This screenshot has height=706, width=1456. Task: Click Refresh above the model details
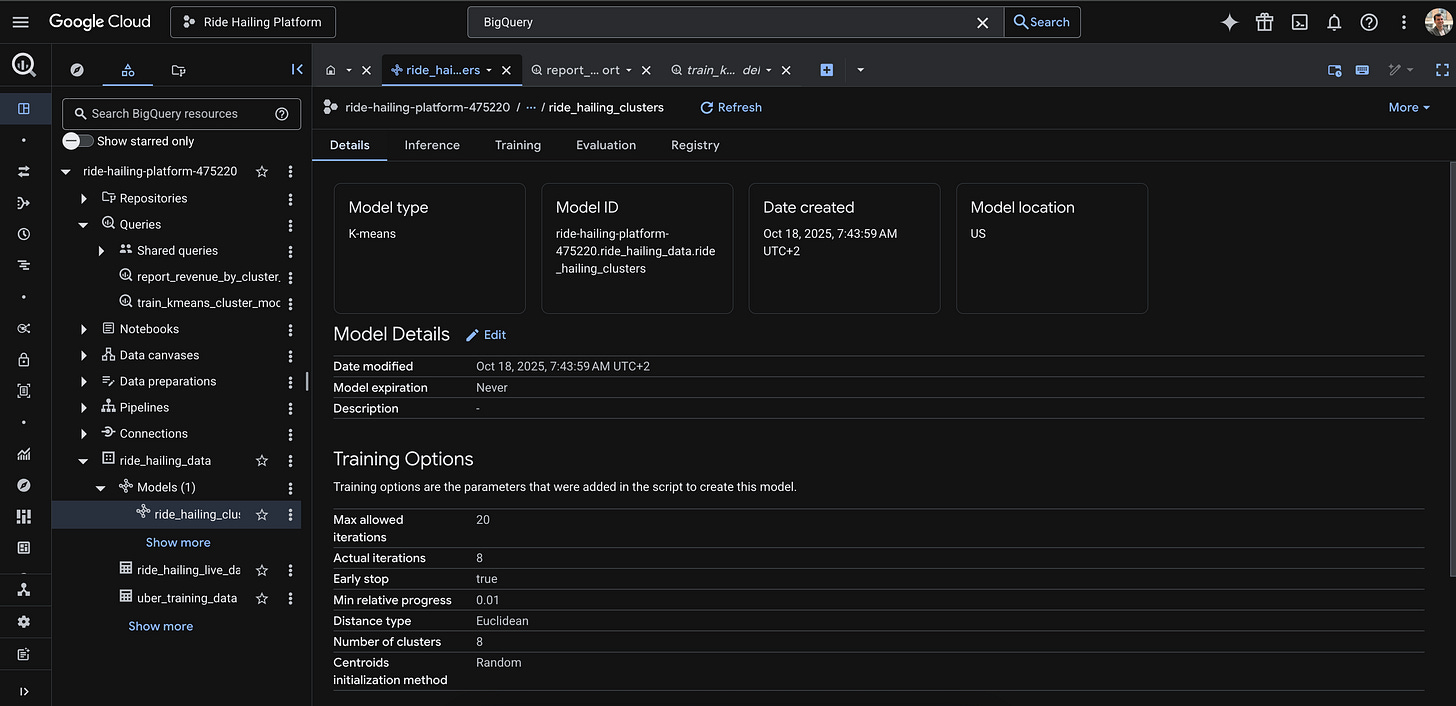pyautogui.click(x=730, y=107)
